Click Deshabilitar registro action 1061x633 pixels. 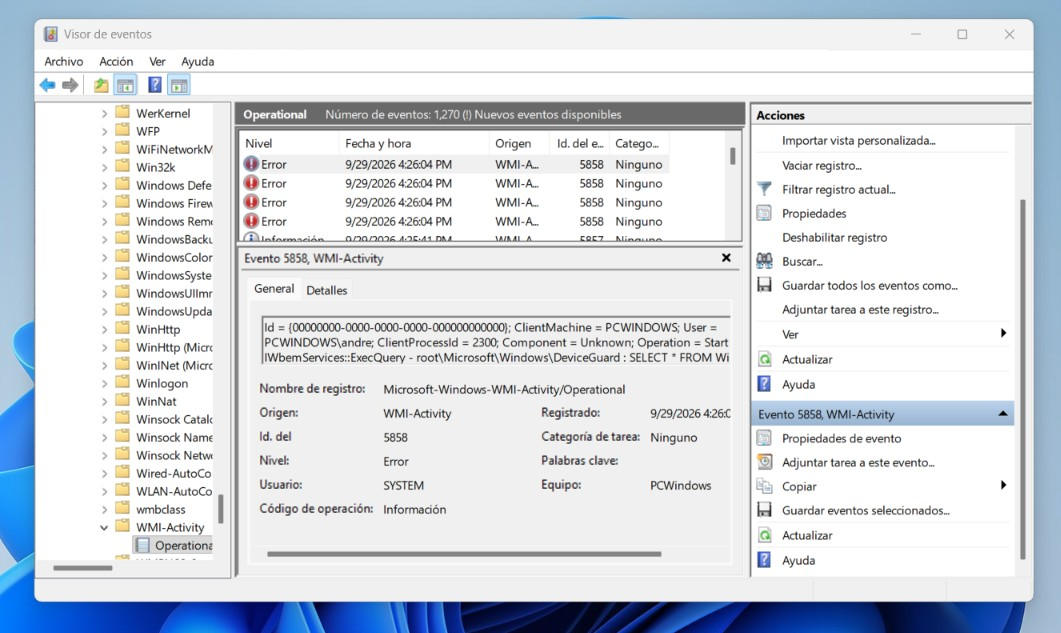[x=834, y=237]
